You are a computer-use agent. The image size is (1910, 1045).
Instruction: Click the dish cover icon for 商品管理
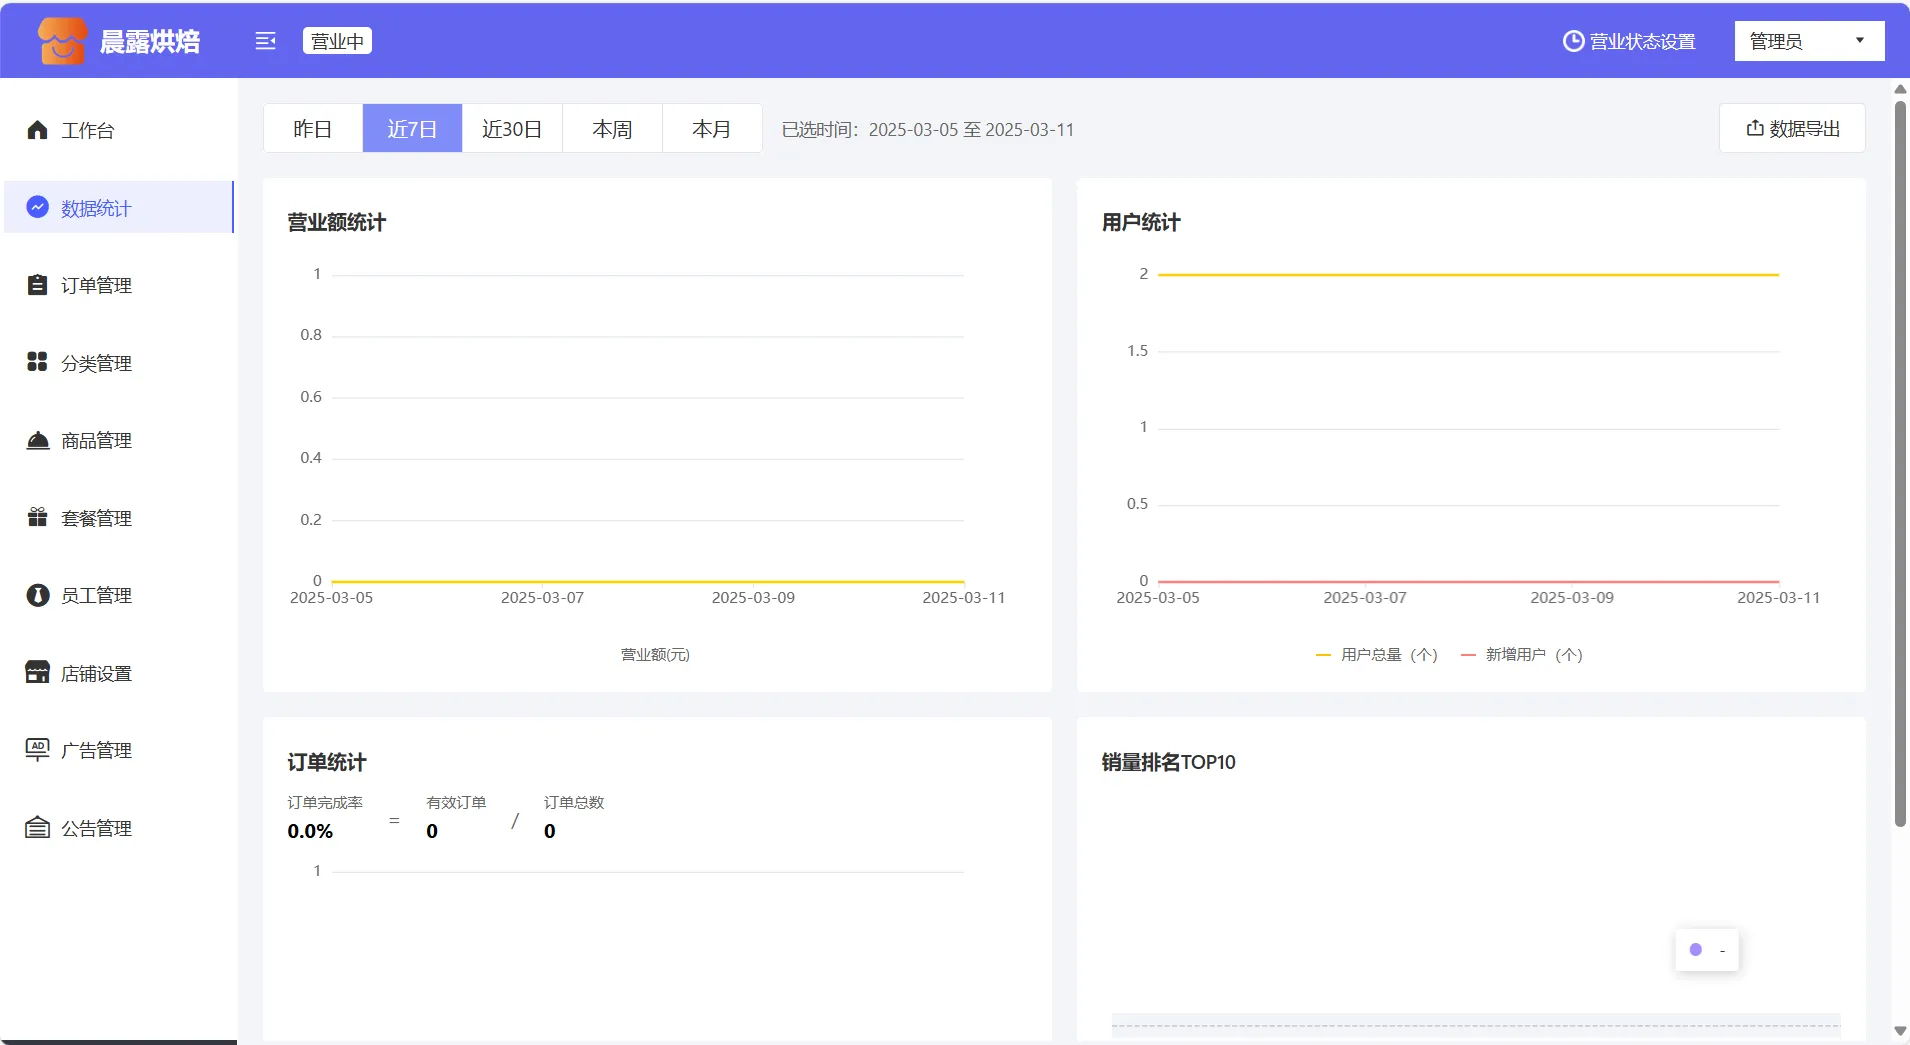click(x=38, y=440)
